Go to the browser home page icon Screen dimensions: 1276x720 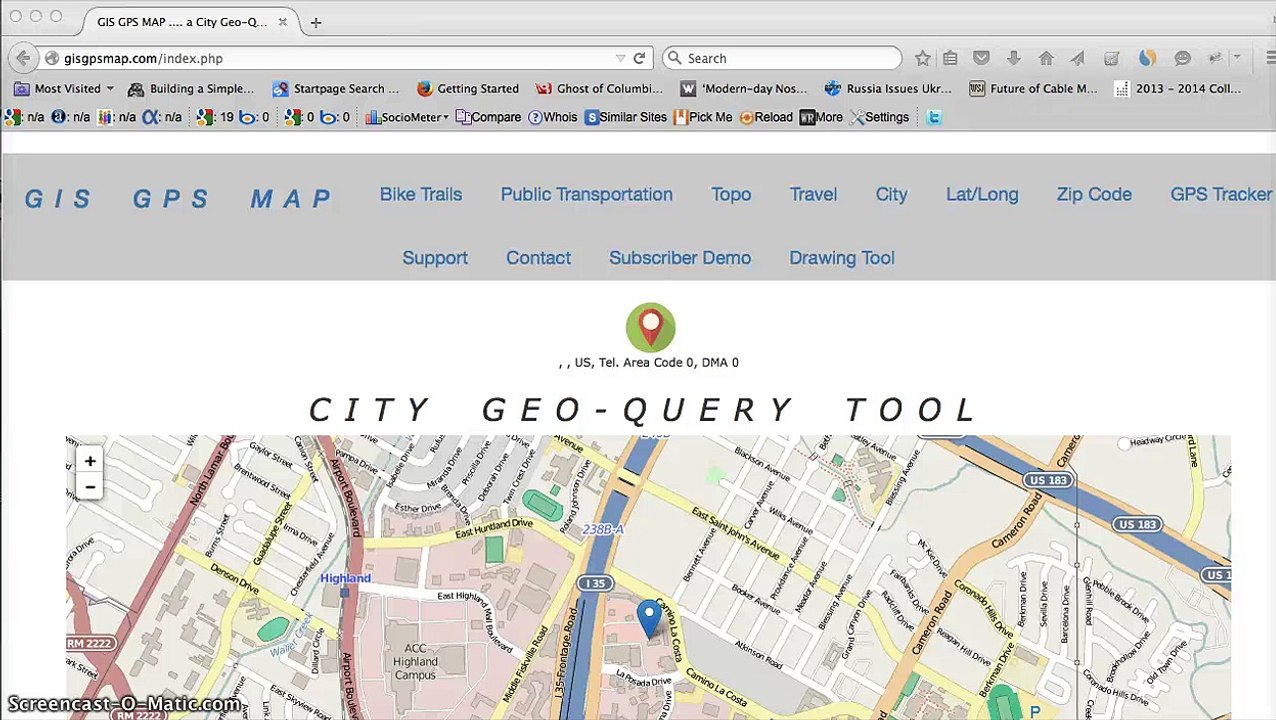click(1046, 58)
